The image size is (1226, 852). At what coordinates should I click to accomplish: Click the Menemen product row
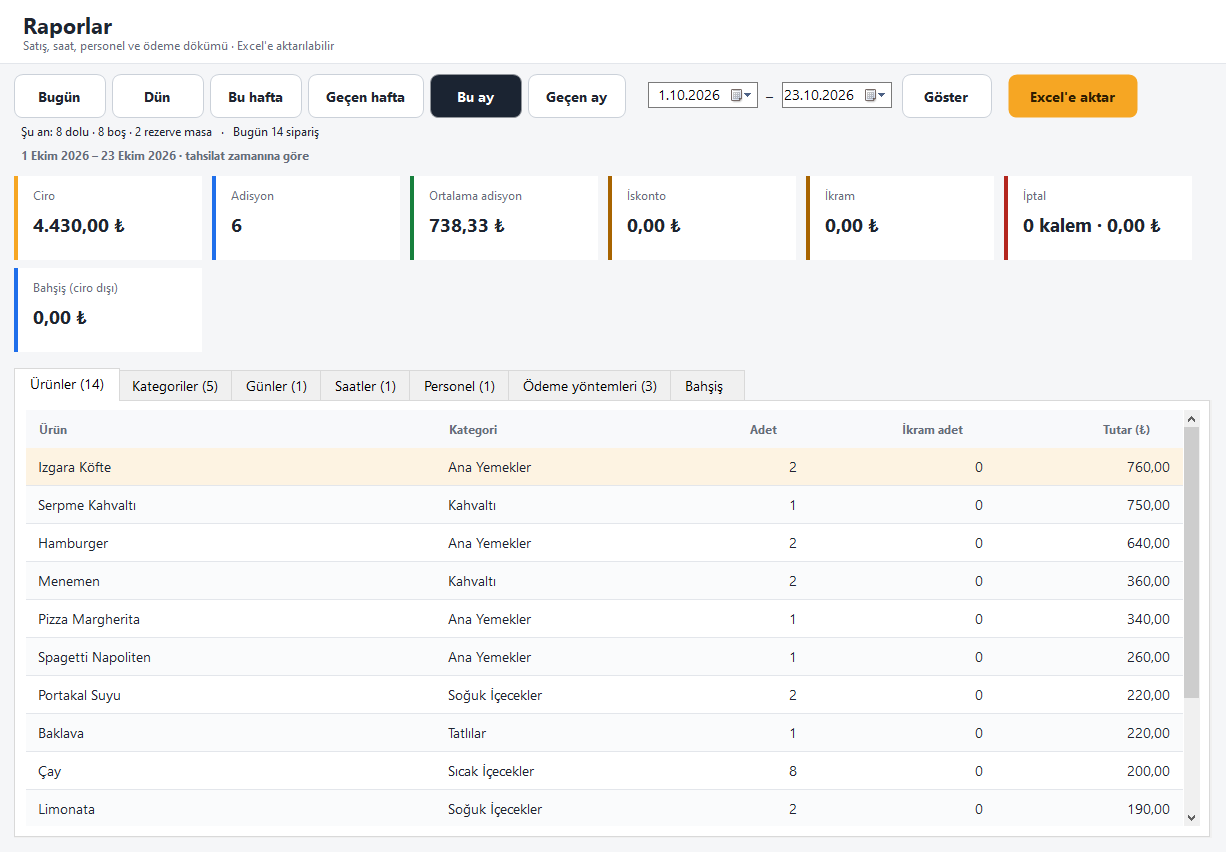click(x=604, y=581)
